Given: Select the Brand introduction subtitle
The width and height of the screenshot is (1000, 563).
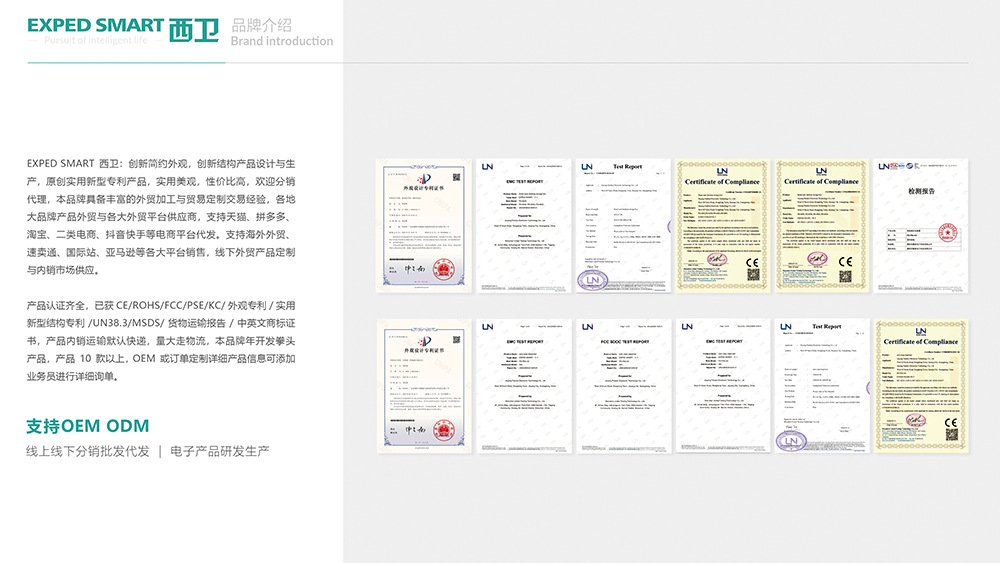Looking at the screenshot, I should tap(282, 41).
